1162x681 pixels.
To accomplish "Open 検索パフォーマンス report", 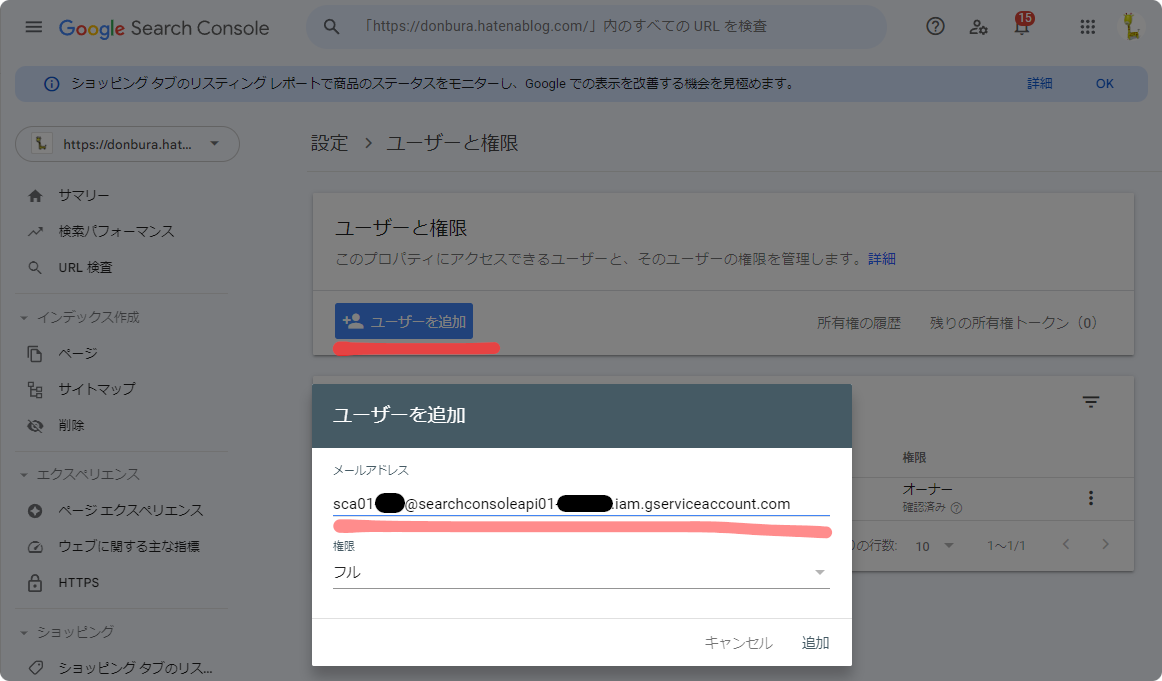I will (116, 232).
